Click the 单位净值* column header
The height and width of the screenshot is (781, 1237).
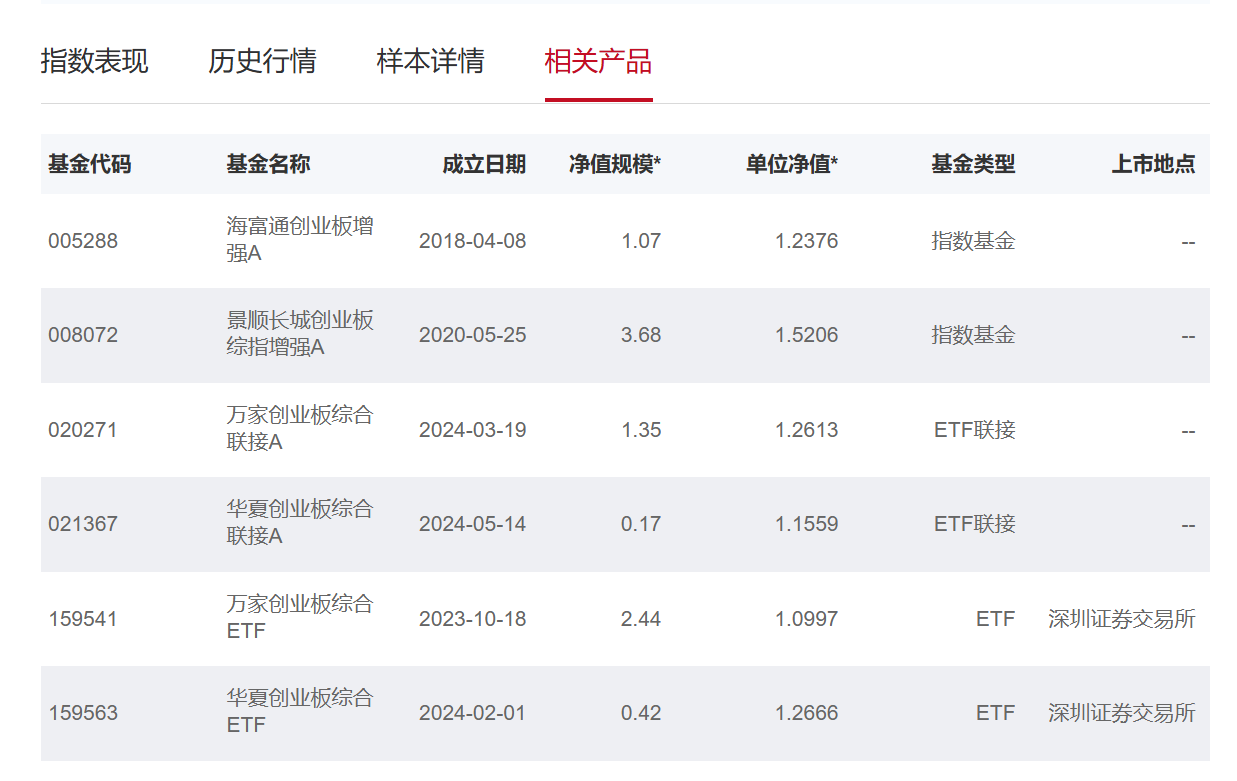pos(792,164)
